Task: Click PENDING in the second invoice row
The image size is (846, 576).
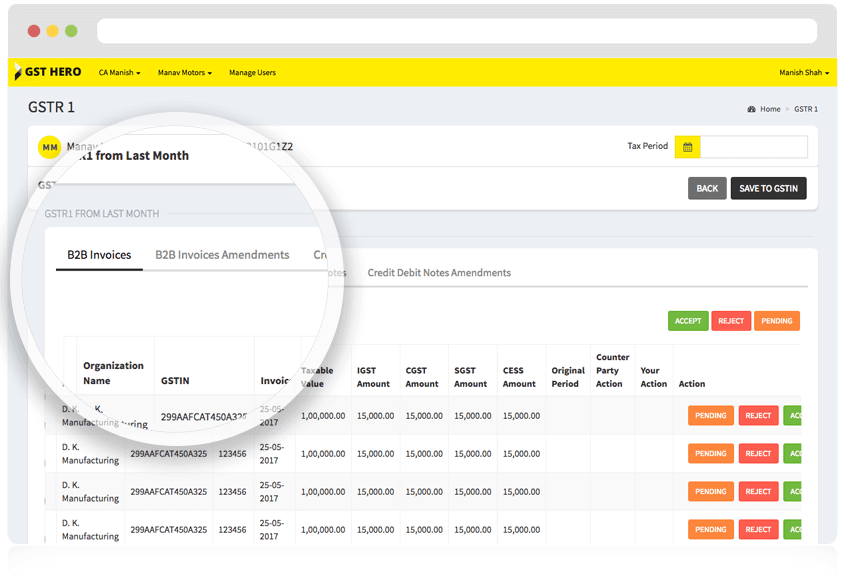Action: (711, 454)
